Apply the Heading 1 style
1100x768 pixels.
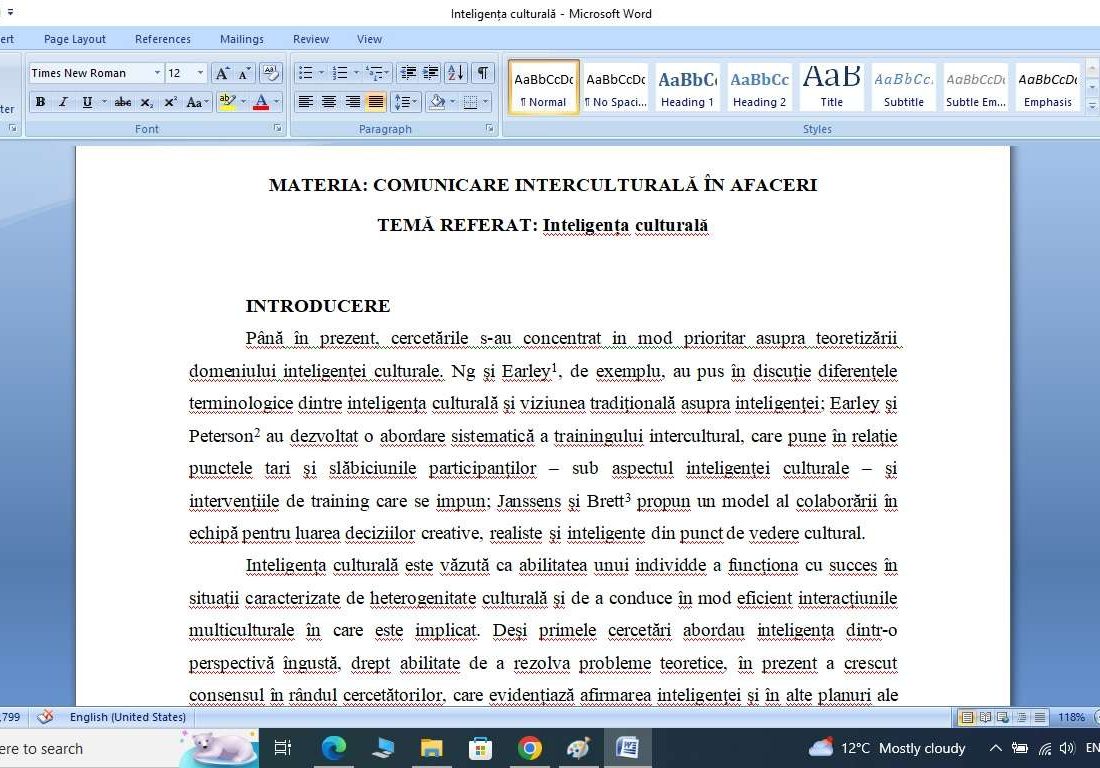[x=687, y=86]
